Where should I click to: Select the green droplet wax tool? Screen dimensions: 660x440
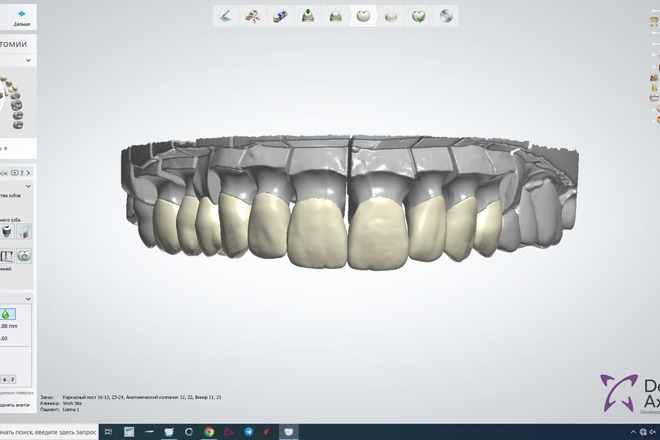click(x=7, y=314)
